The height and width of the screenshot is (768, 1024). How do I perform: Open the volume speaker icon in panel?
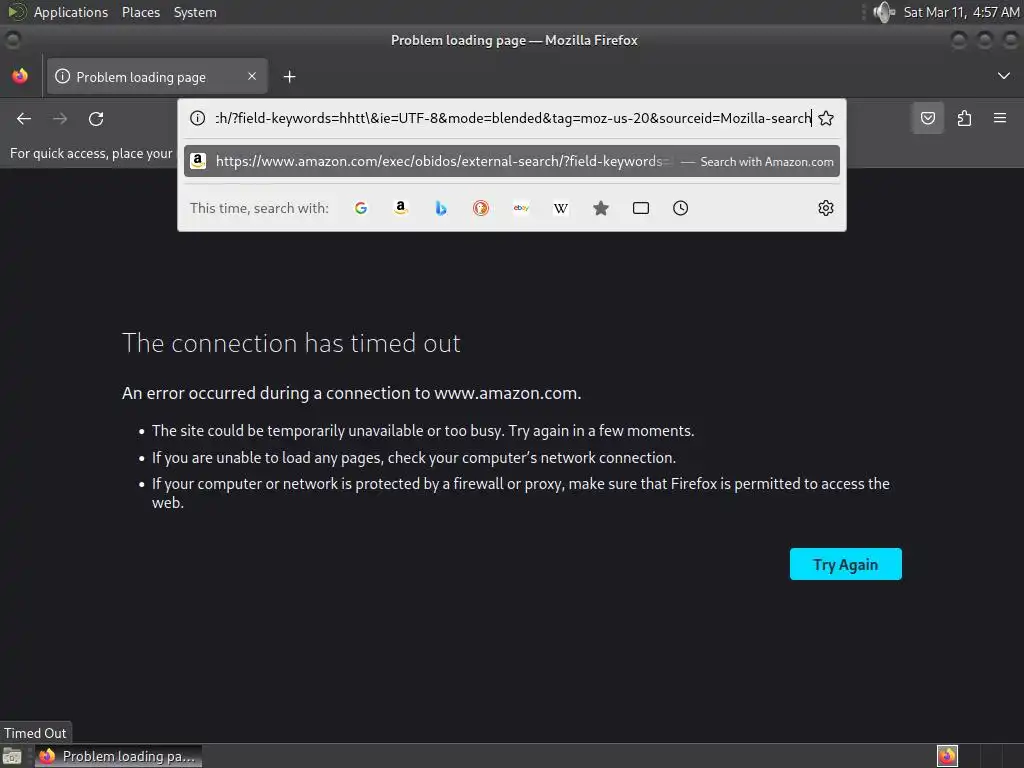tap(884, 12)
